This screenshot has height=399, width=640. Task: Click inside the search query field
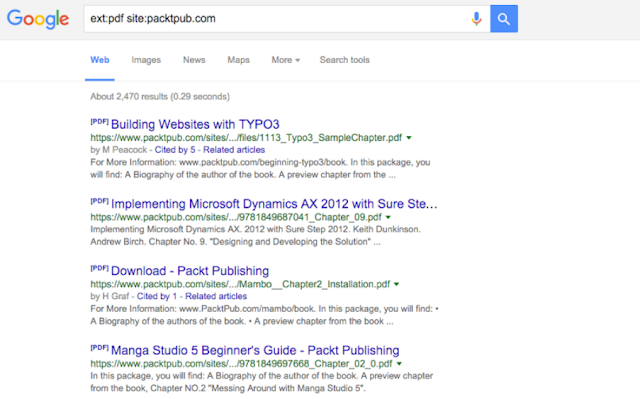coord(276,19)
